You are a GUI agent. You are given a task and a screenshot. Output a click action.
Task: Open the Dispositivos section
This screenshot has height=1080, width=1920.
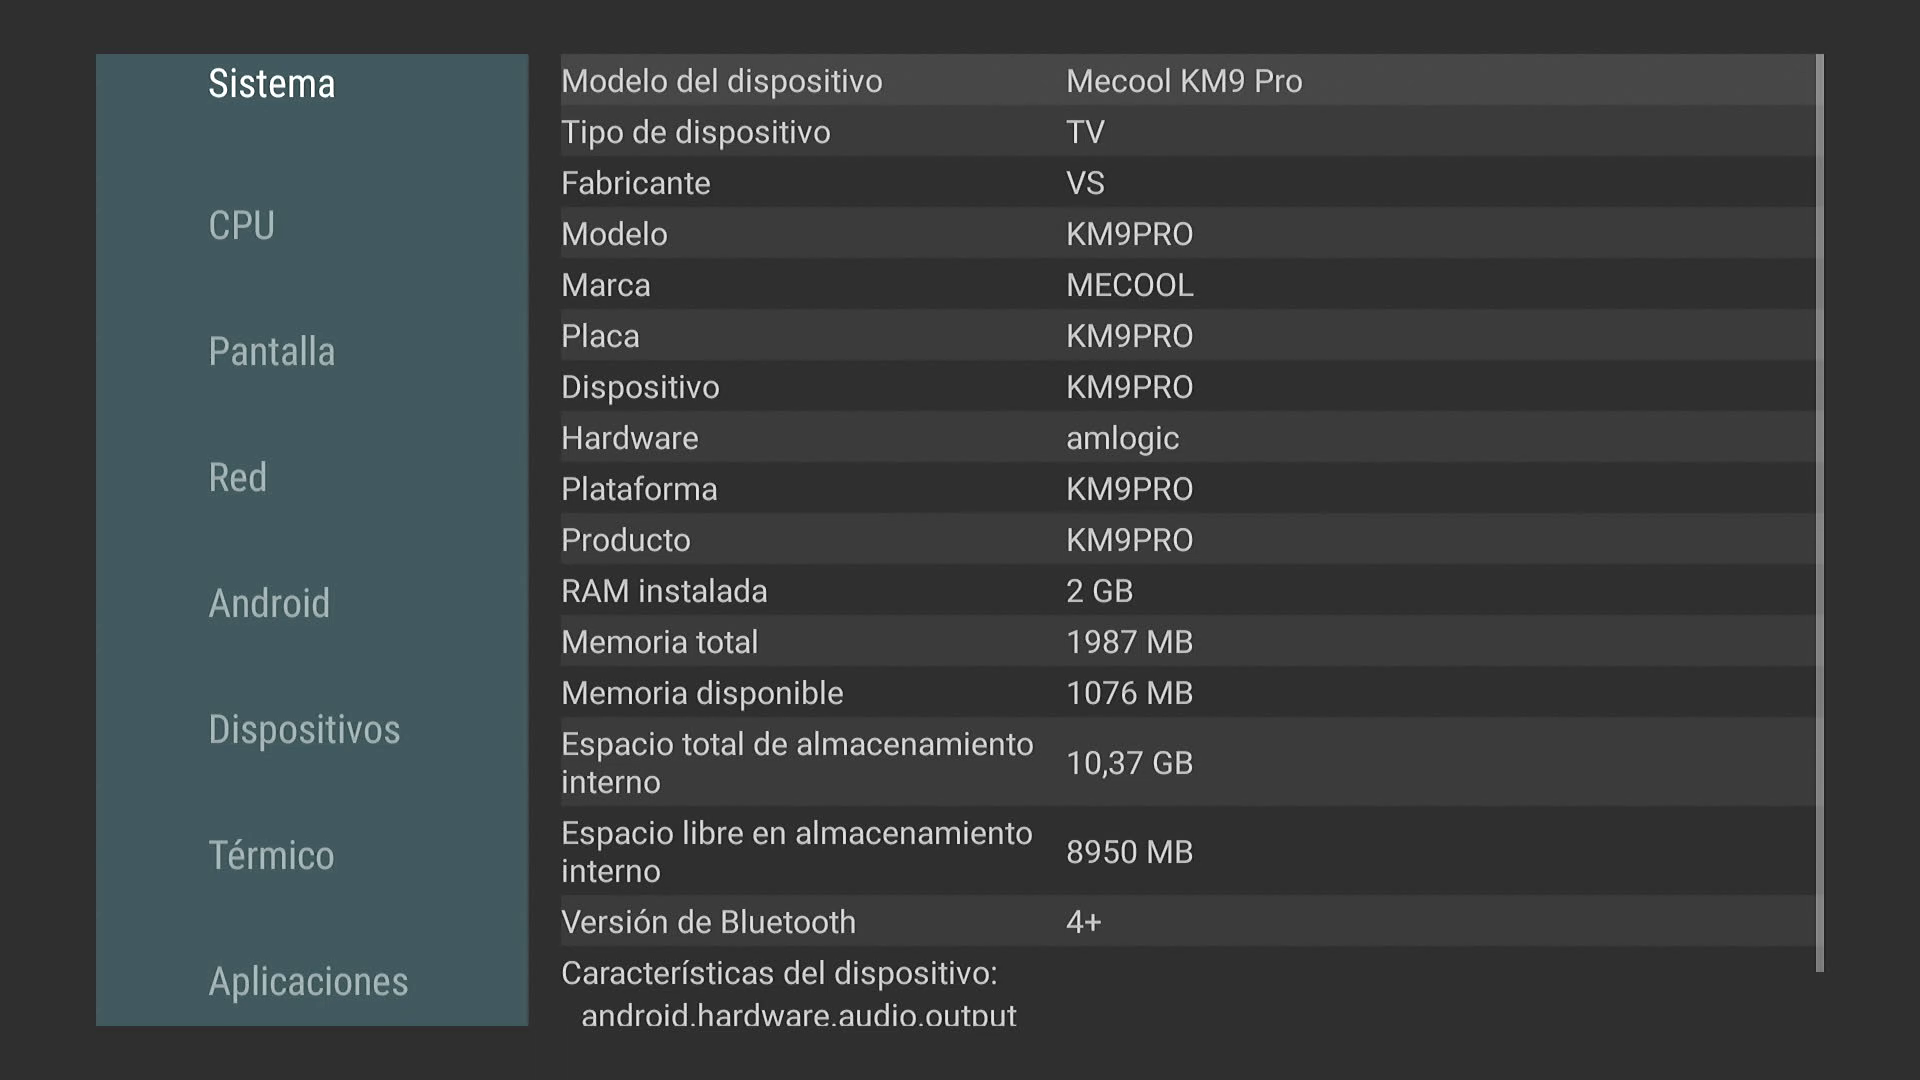(x=304, y=730)
